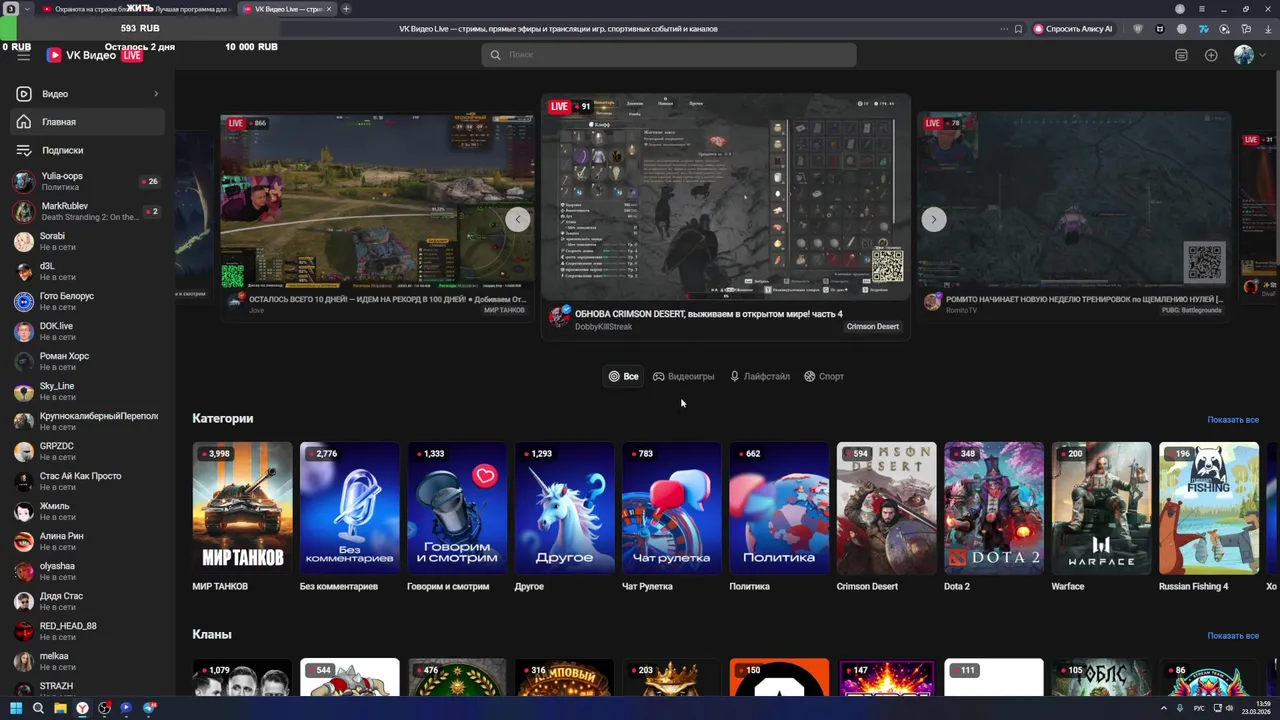Image resolution: width=1280 pixels, height=720 pixels.
Task: Open Алина Рин channel in the sidebar
Action: point(88,541)
